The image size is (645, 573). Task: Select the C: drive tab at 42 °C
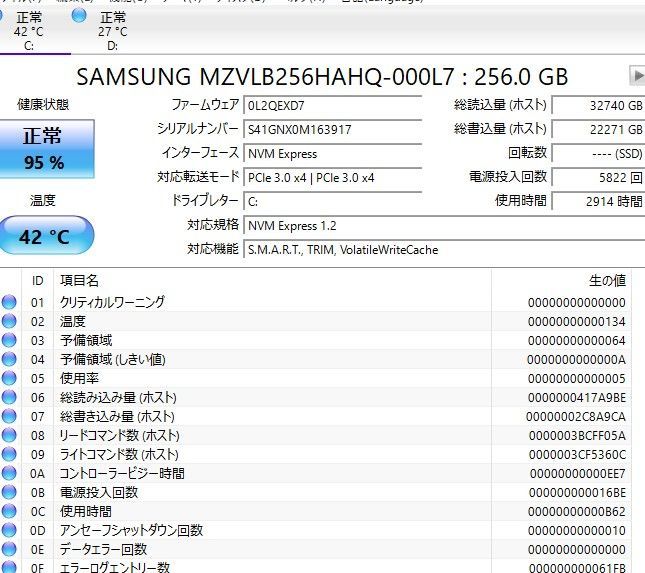coord(28,31)
